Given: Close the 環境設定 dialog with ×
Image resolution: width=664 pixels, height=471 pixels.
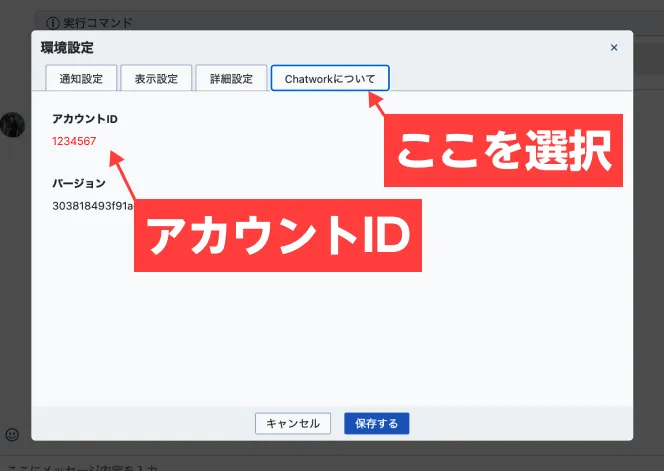Looking at the screenshot, I should point(614,47).
